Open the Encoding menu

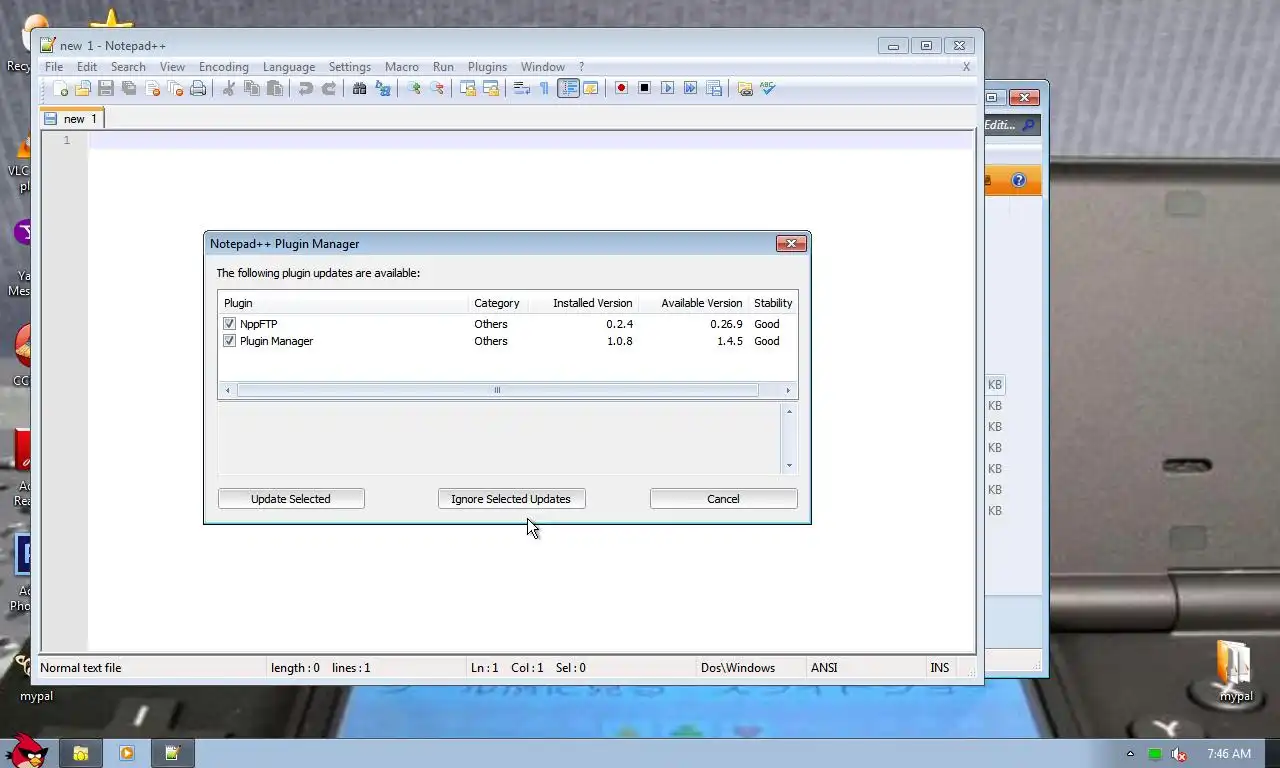click(x=224, y=67)
